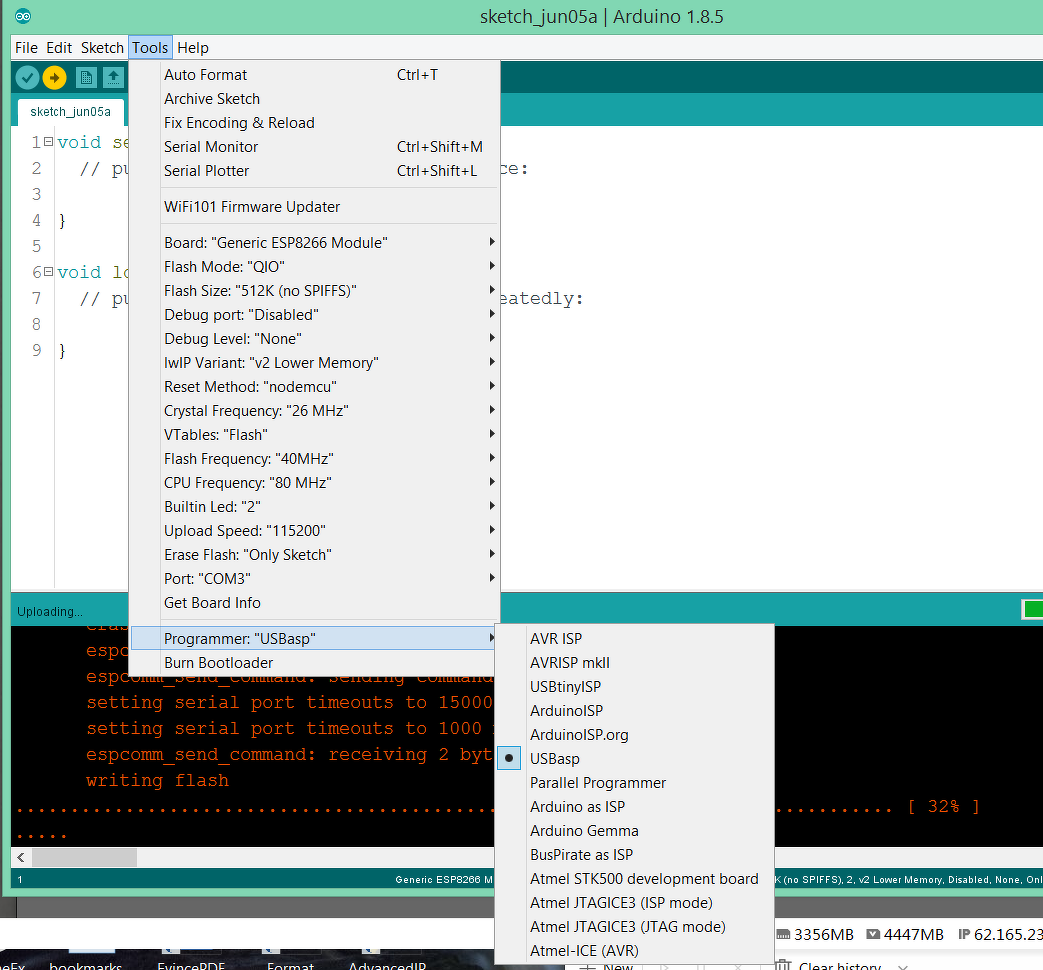Click the New sketch icon
This screenshot has width=1043, height=970.
pyautogui.click(x=86, y=78)
